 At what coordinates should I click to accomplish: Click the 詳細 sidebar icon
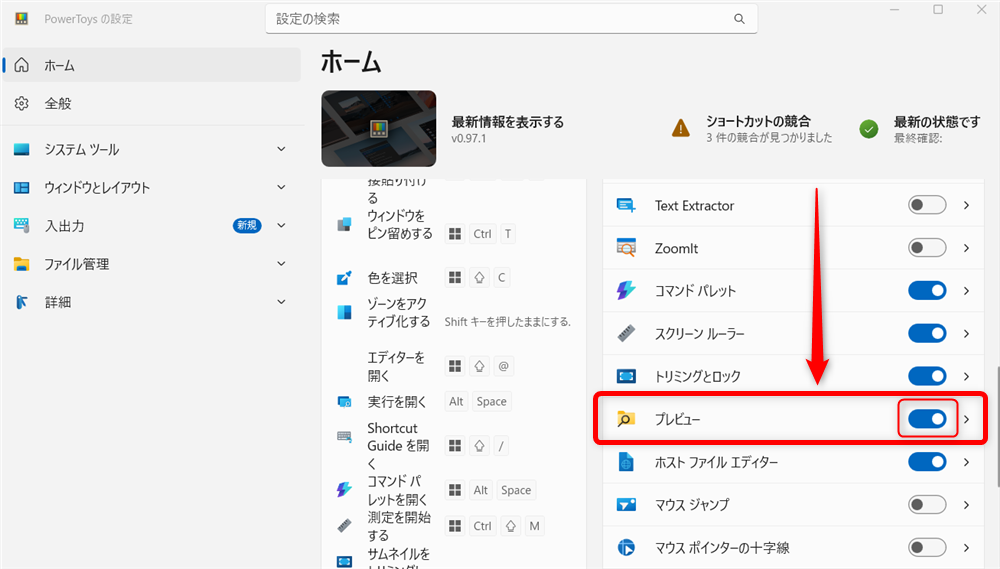[x=22, y=302]
